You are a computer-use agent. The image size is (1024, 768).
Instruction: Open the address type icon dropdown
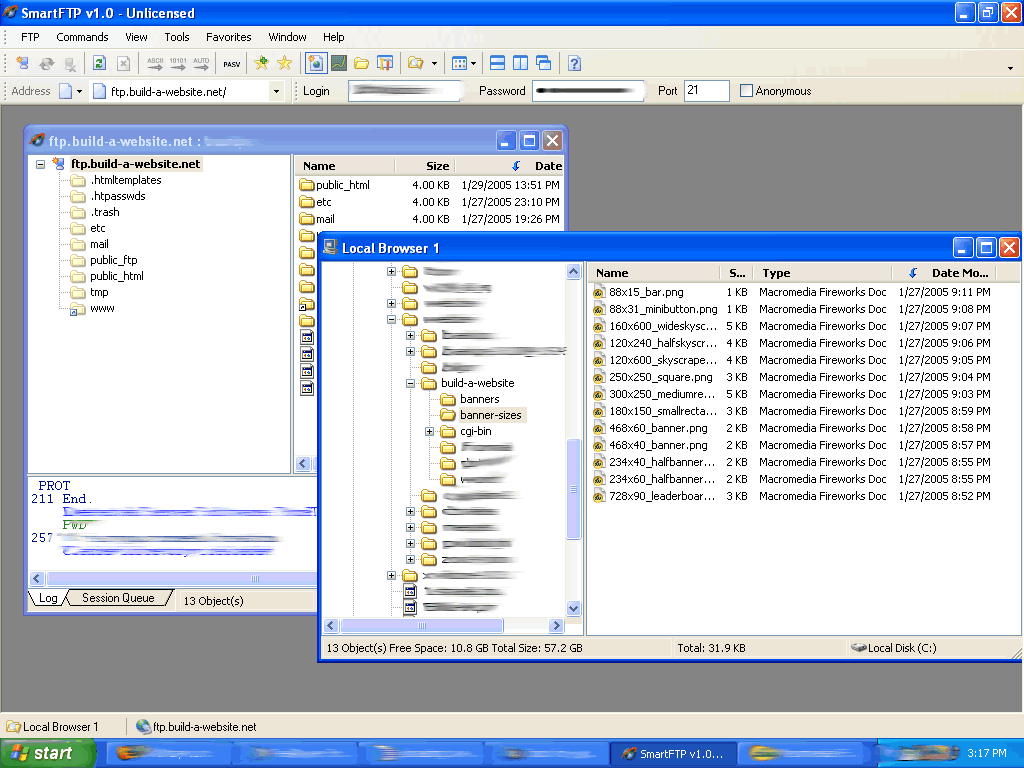pos(79,91)
